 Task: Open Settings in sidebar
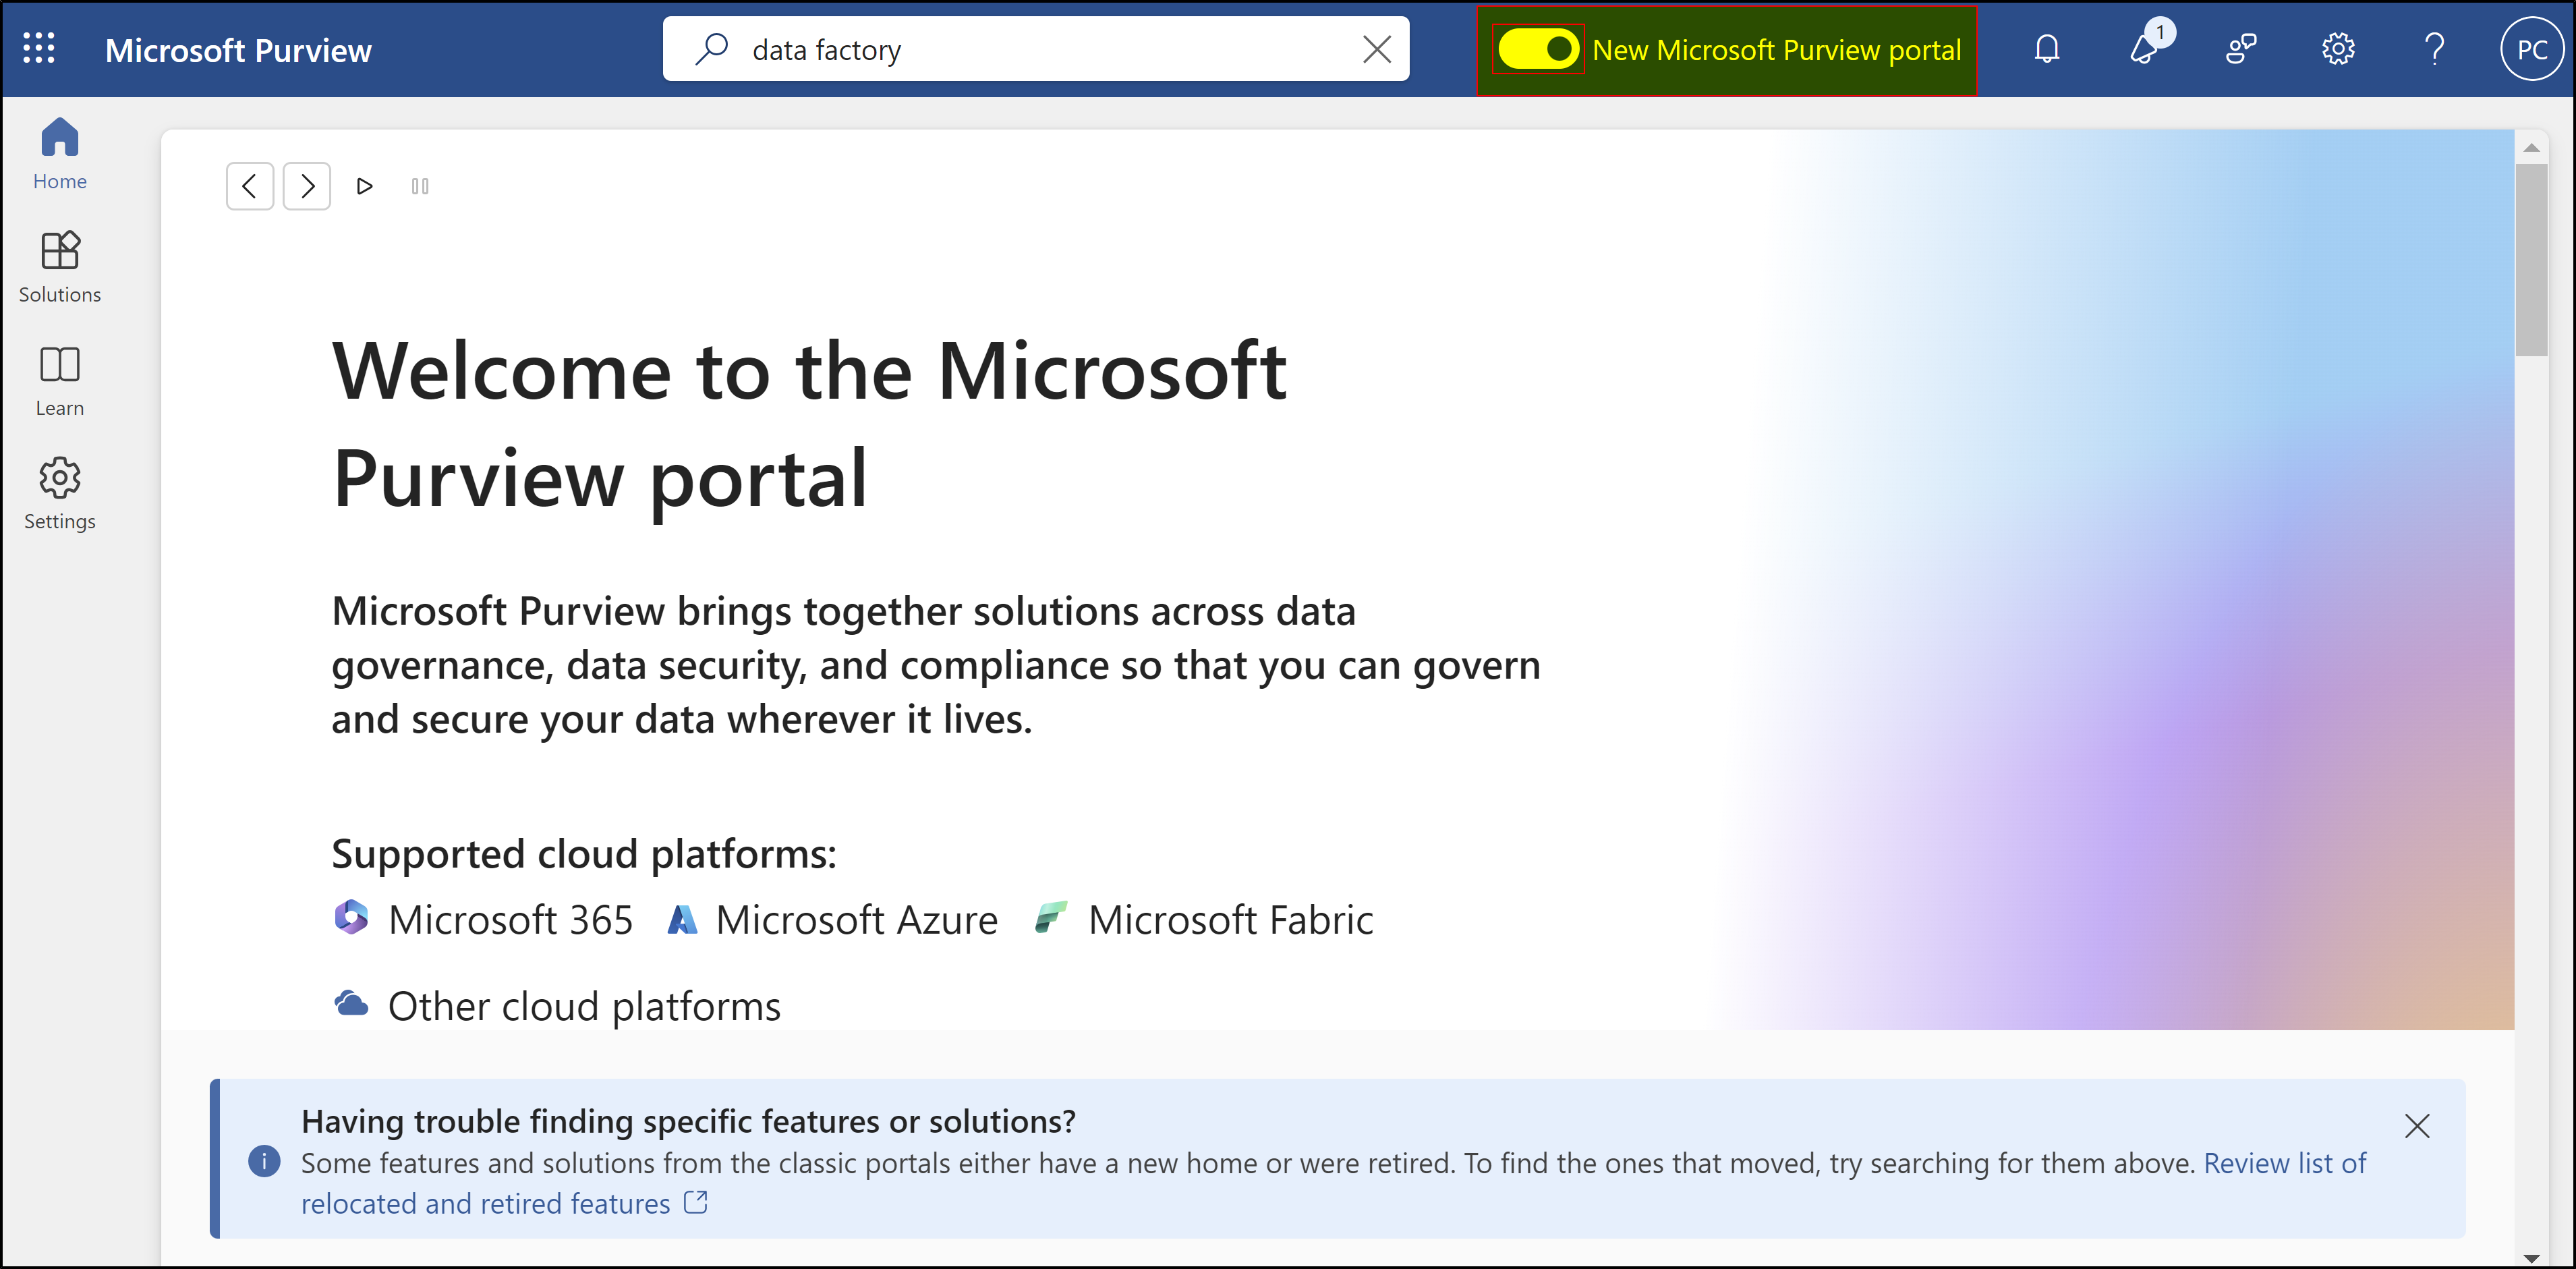click(60, 494)
